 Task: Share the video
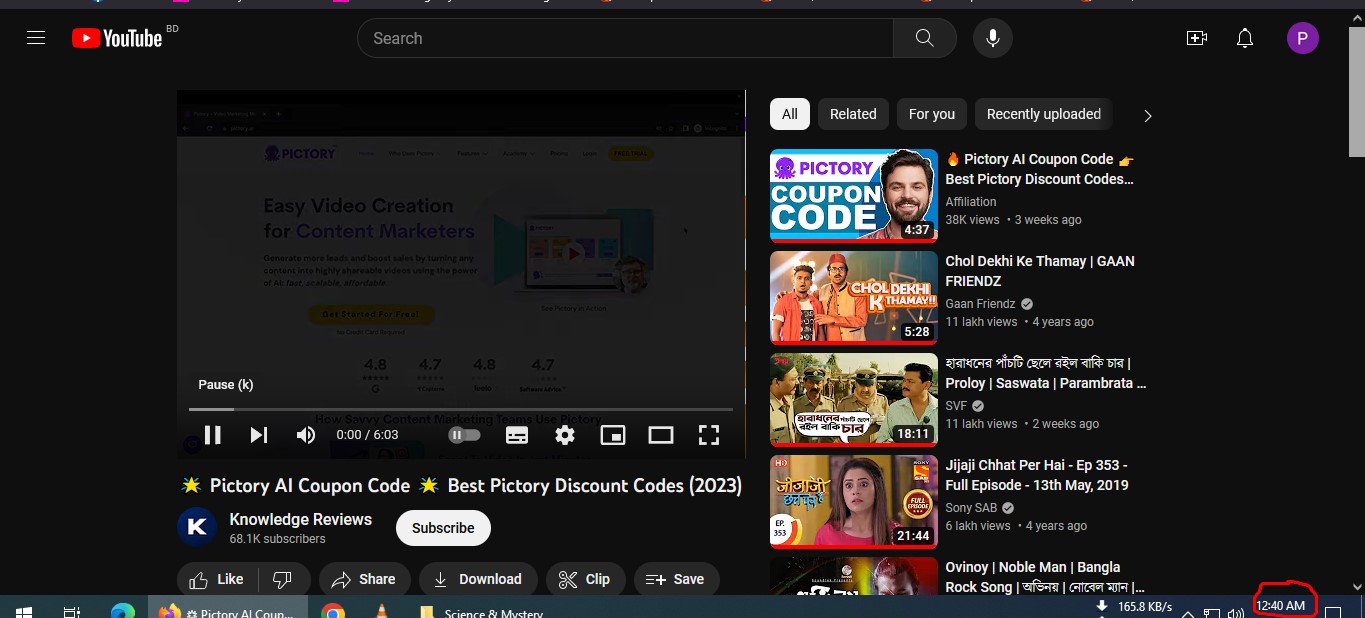(x=364, y=579)
